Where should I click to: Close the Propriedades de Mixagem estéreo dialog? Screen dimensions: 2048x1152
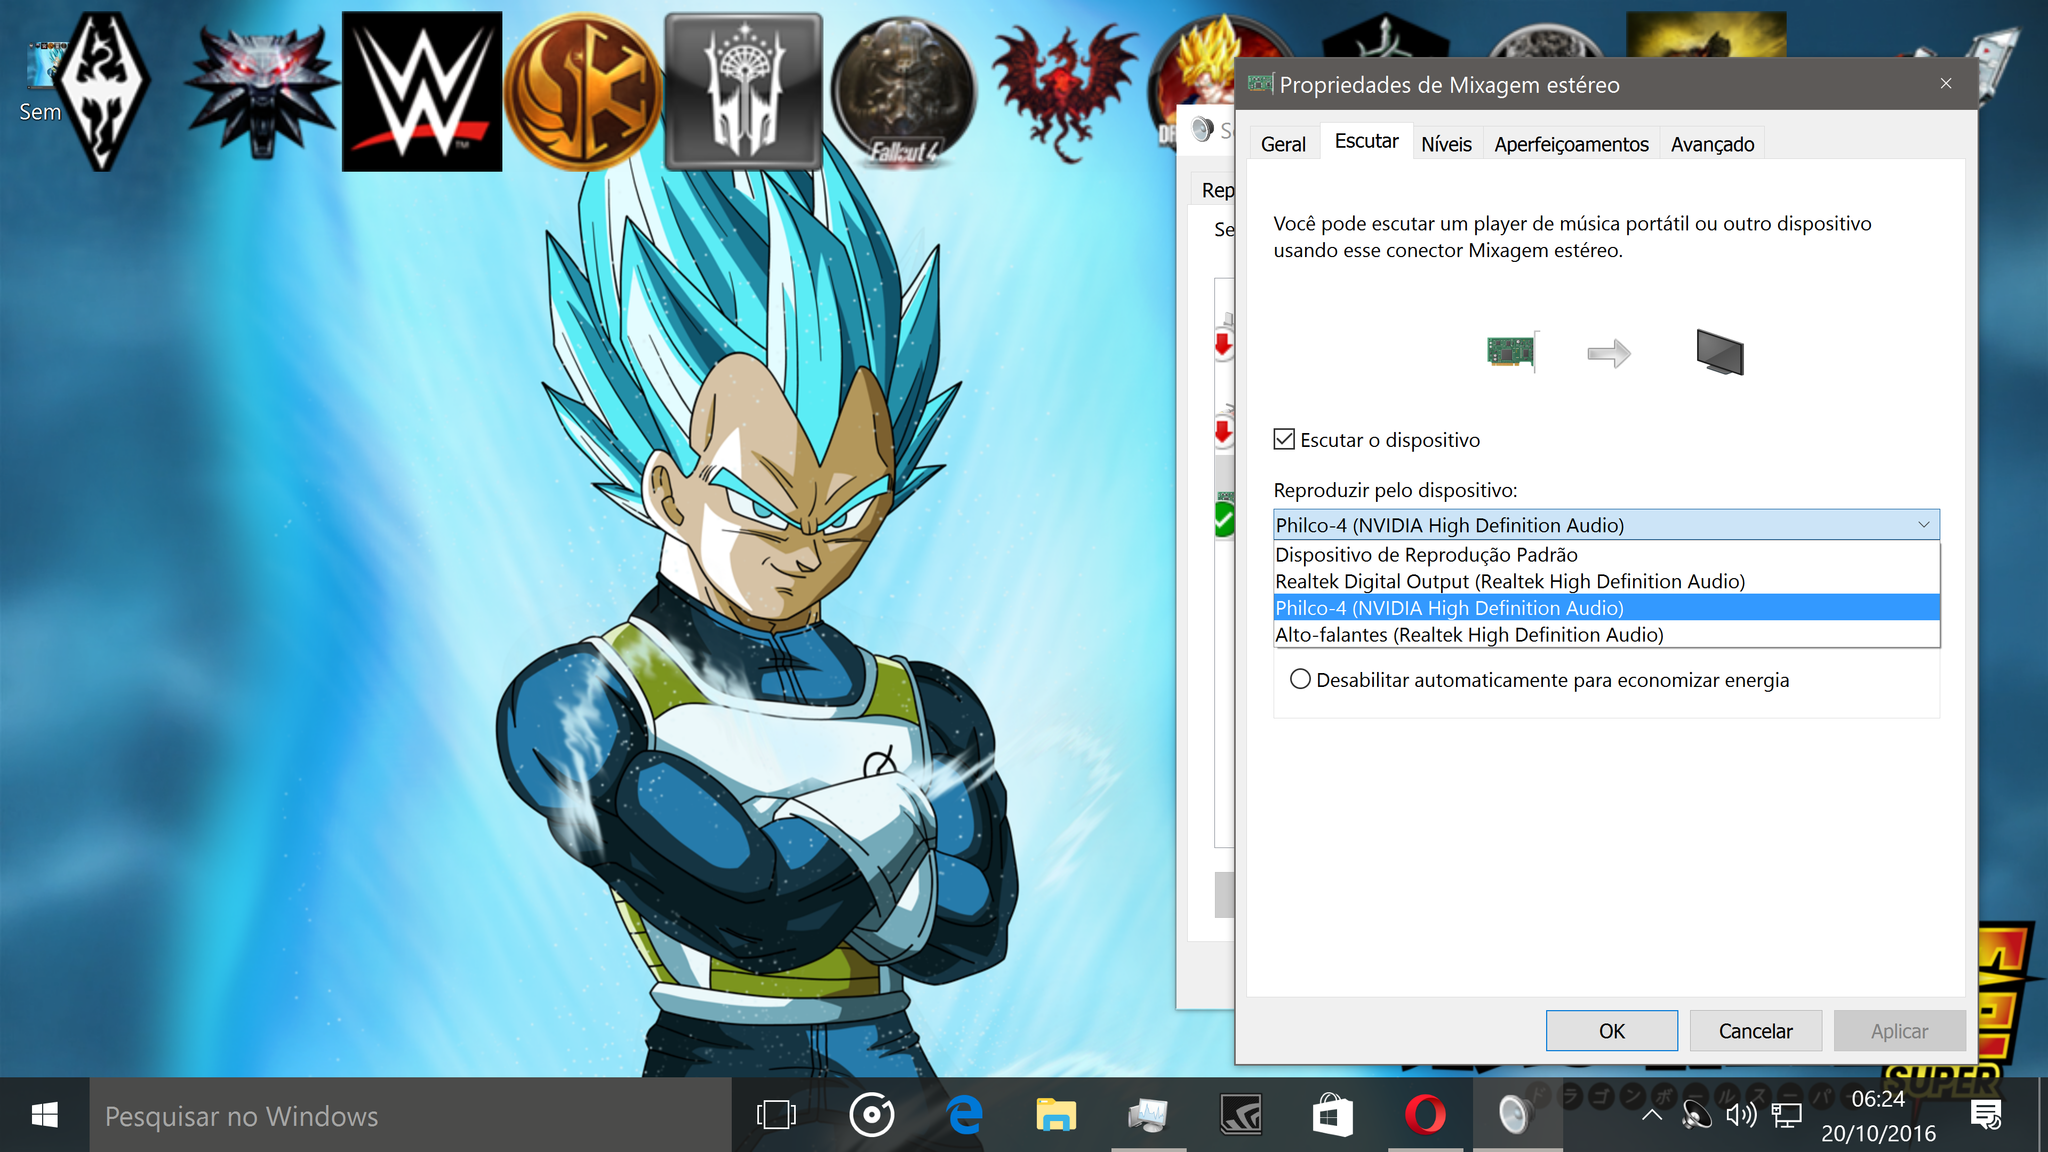(x=1946, y=83)
